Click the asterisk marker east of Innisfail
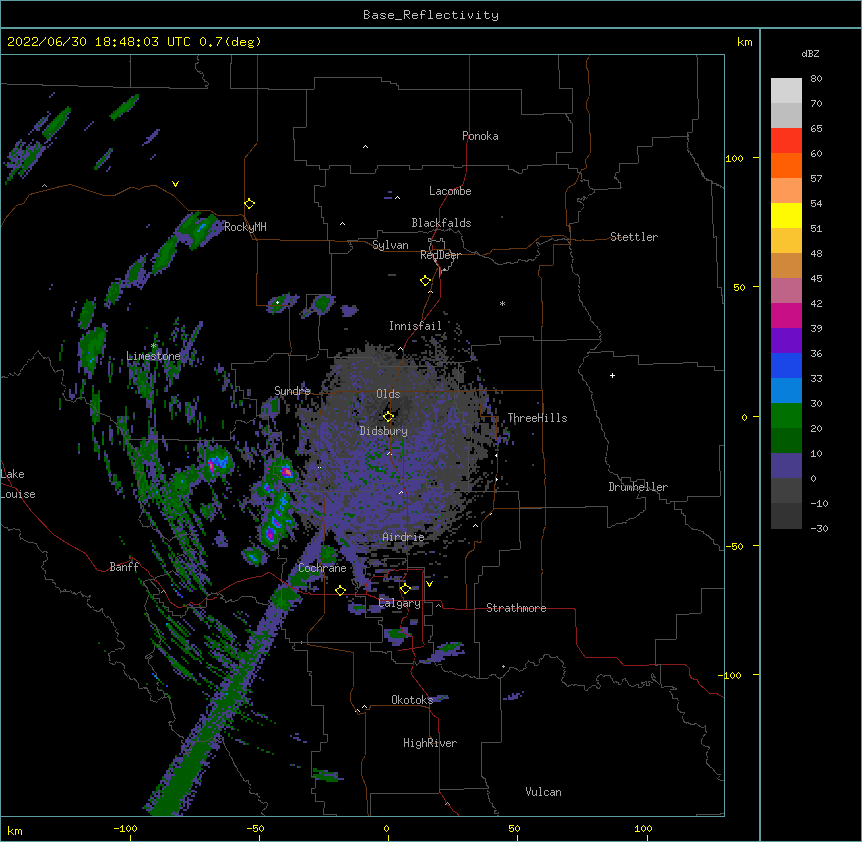The height and width of the screenshot is (842, 862). coord(502,304)
